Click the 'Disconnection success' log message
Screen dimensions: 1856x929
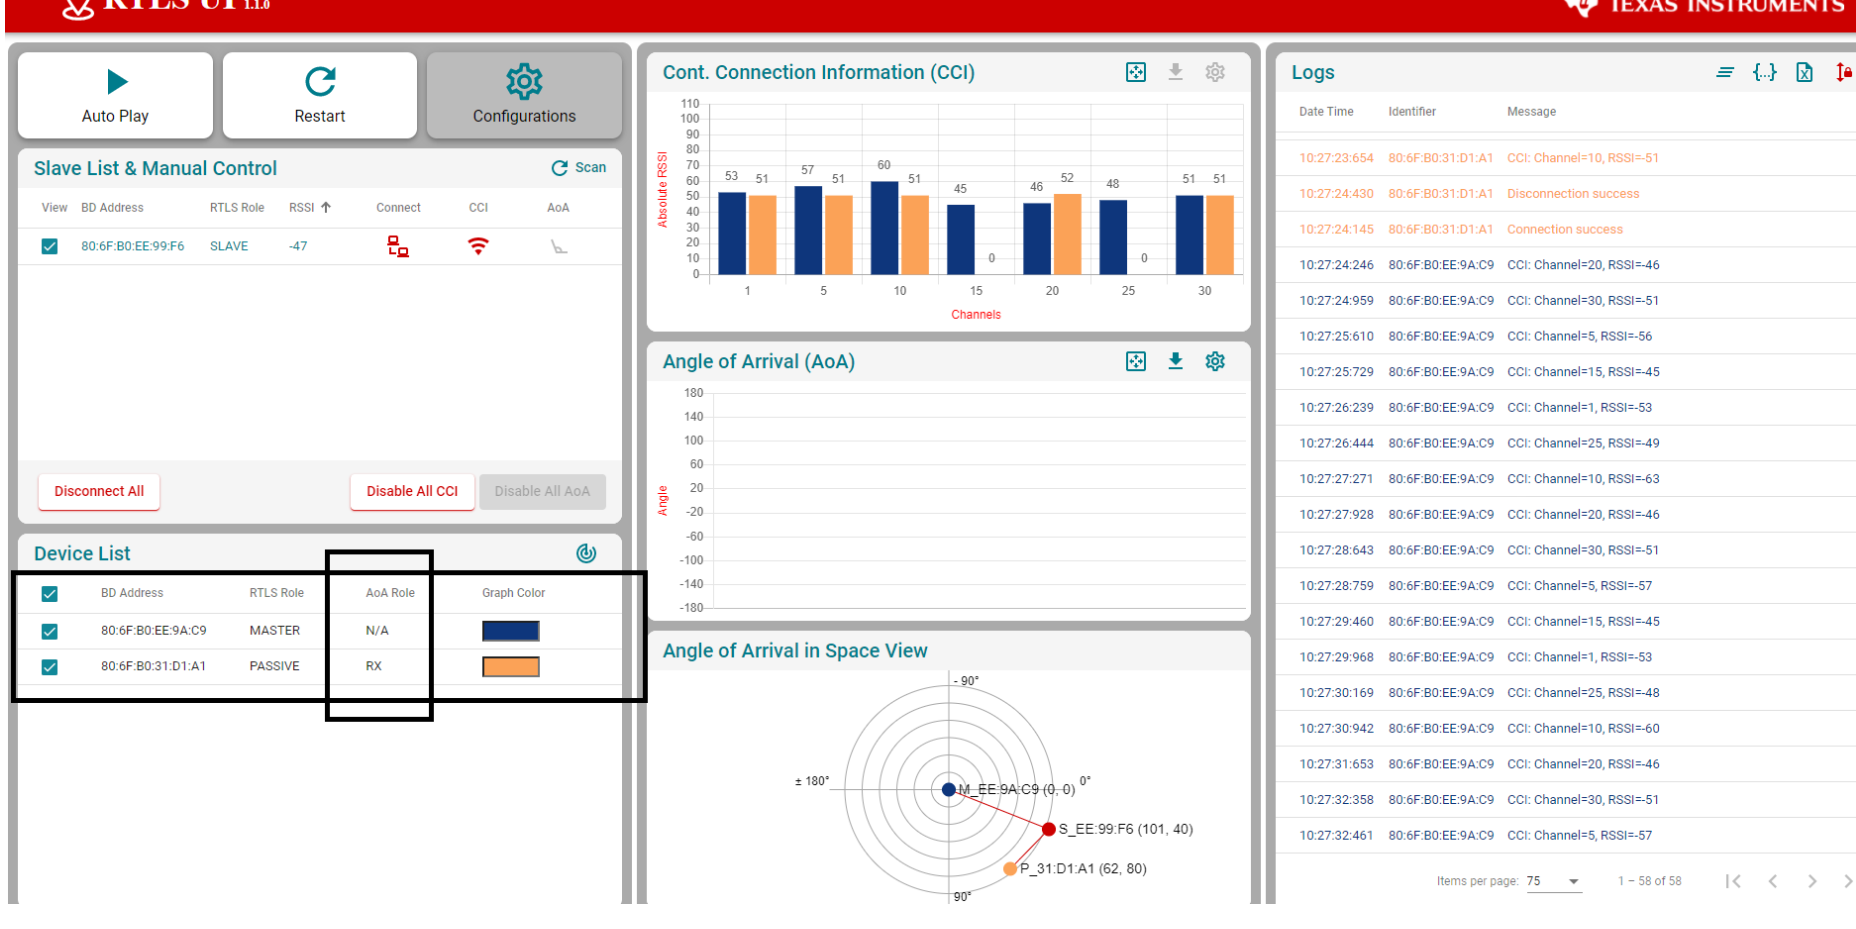point(1573,194)
